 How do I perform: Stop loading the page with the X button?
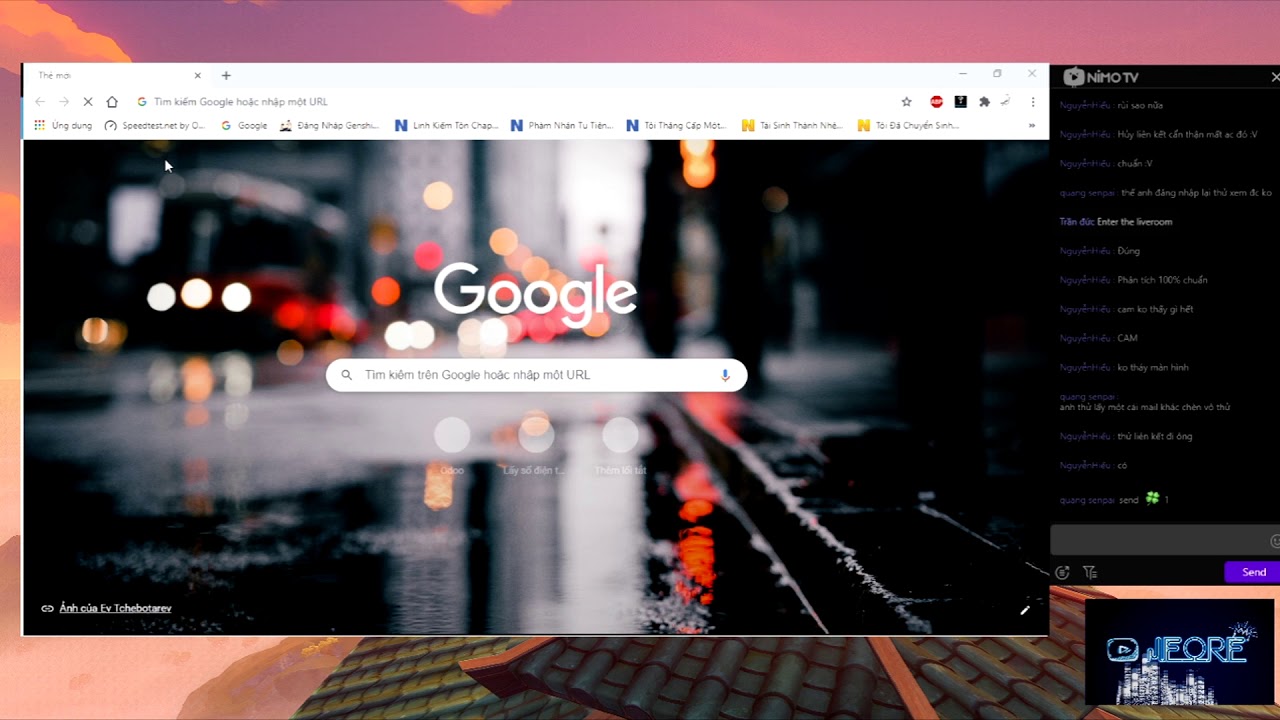(x=88, y=102)
